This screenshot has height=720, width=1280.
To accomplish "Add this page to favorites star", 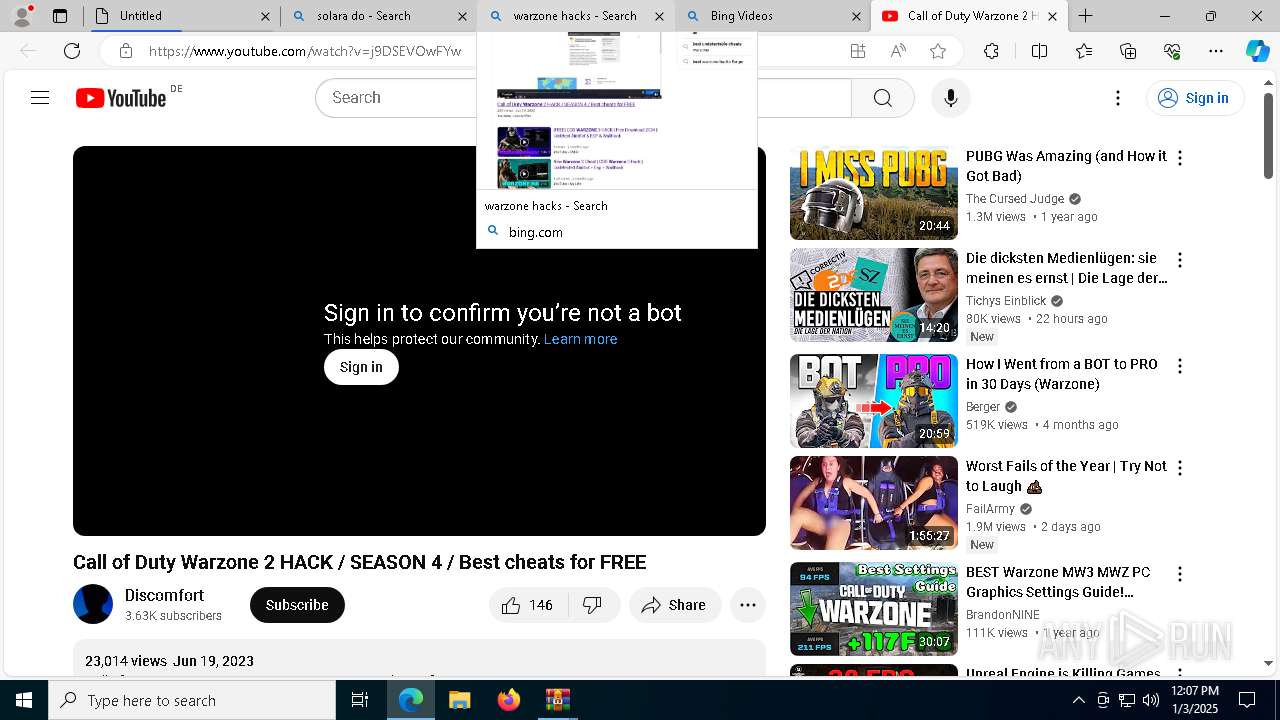I will pos(938,51).
